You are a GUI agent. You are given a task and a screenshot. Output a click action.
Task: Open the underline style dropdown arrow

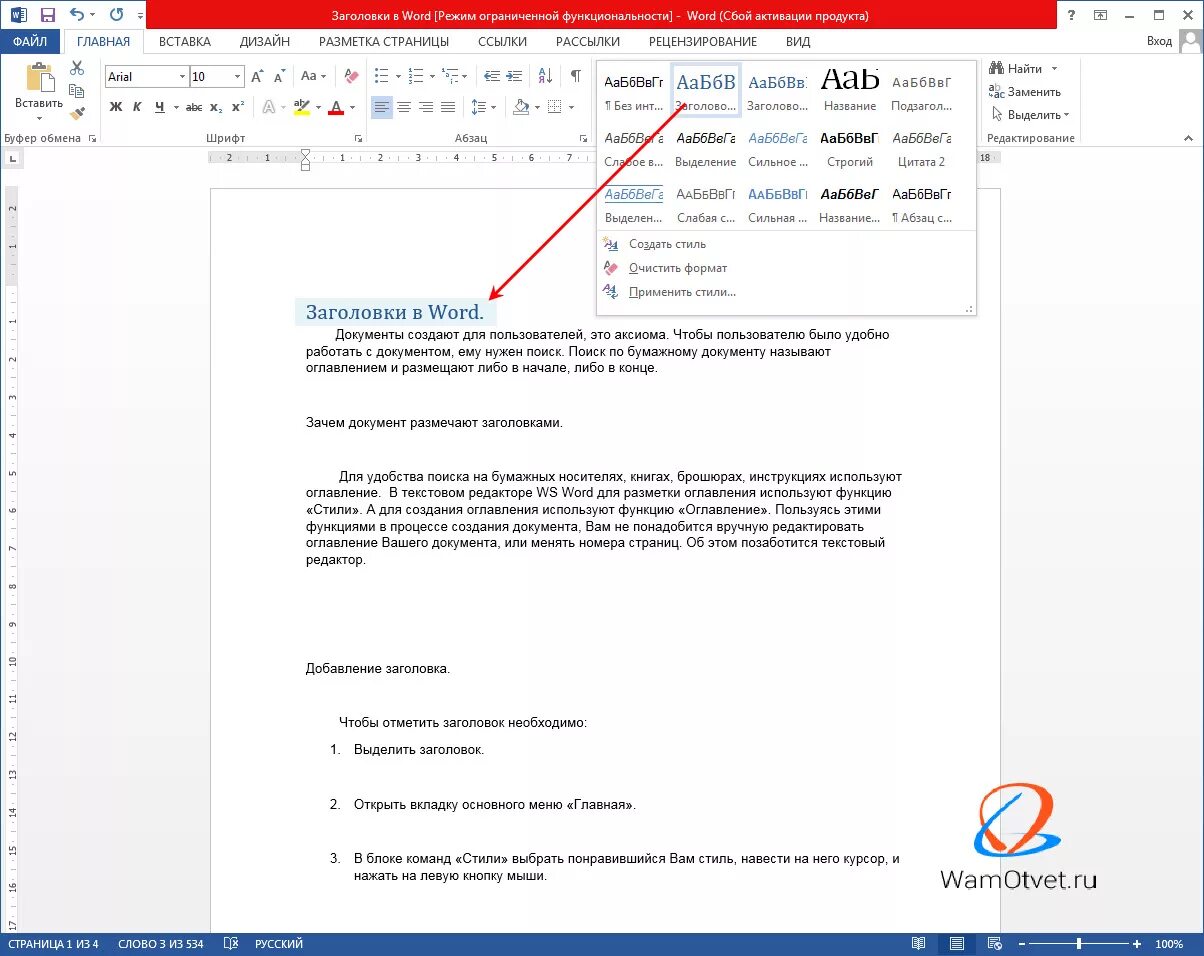coord(175,107)
